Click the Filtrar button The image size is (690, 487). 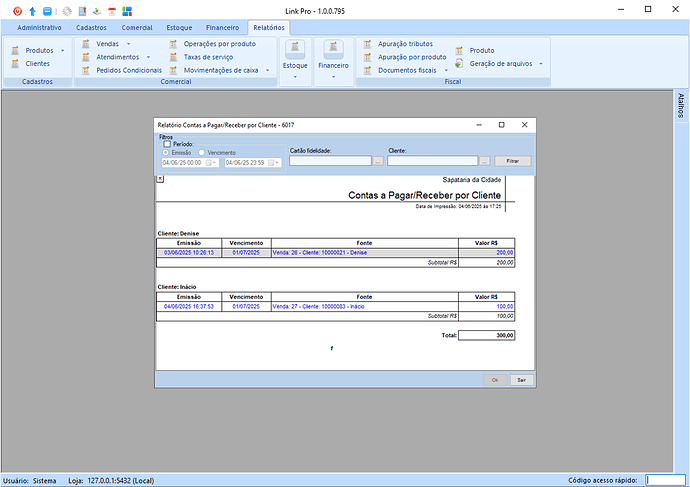[x=513, y=161]
